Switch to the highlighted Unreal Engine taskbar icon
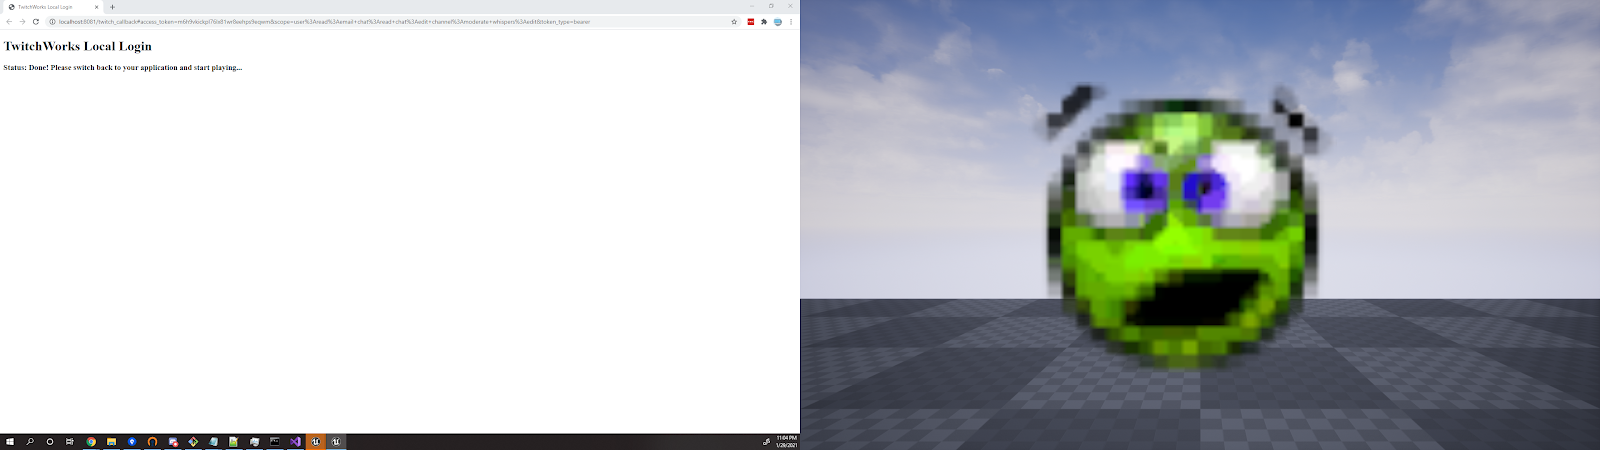Viewport: 1600px width, 450px height. click(x=315, y=441)
